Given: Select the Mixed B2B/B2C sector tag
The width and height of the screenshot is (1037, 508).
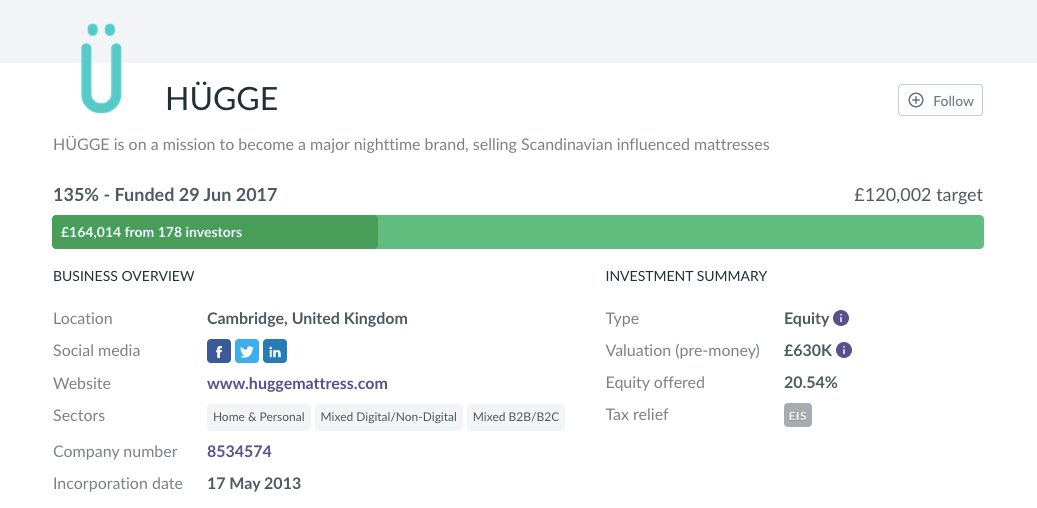Looking at the screenshot, I should click(x=516, y=417).
